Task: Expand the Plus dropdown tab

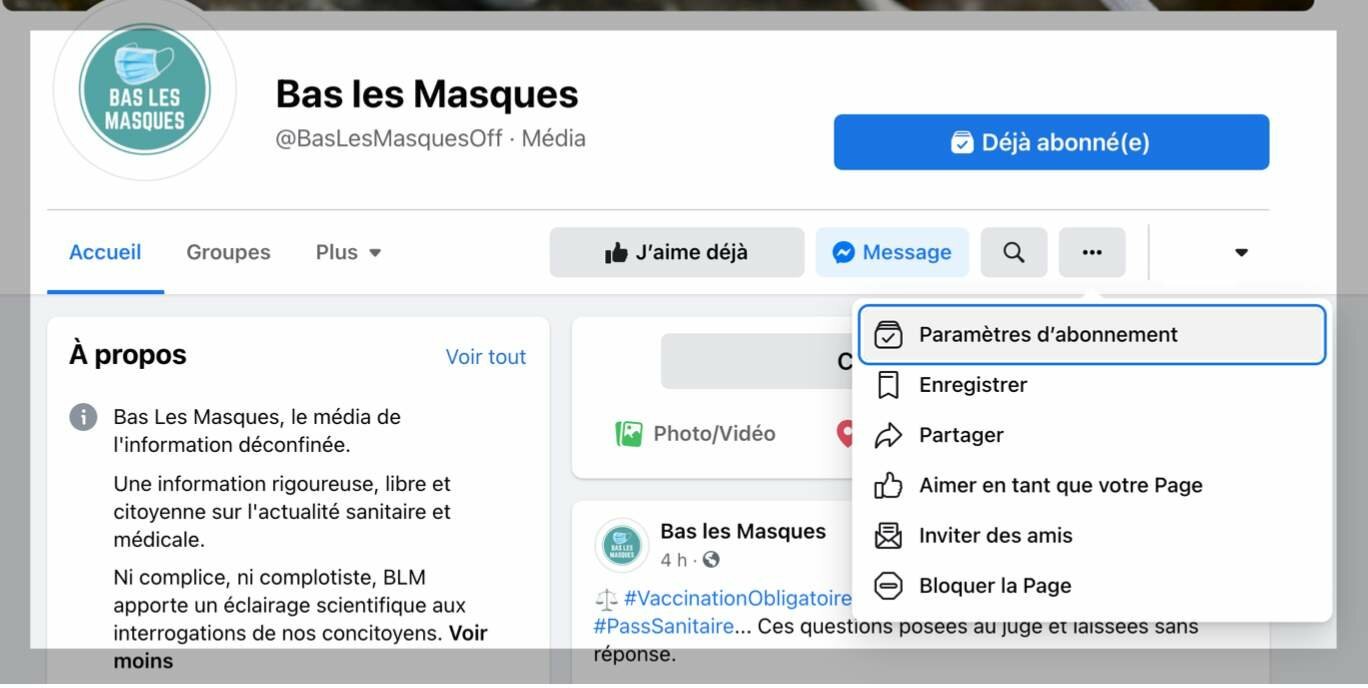Action: pos(348,253)
